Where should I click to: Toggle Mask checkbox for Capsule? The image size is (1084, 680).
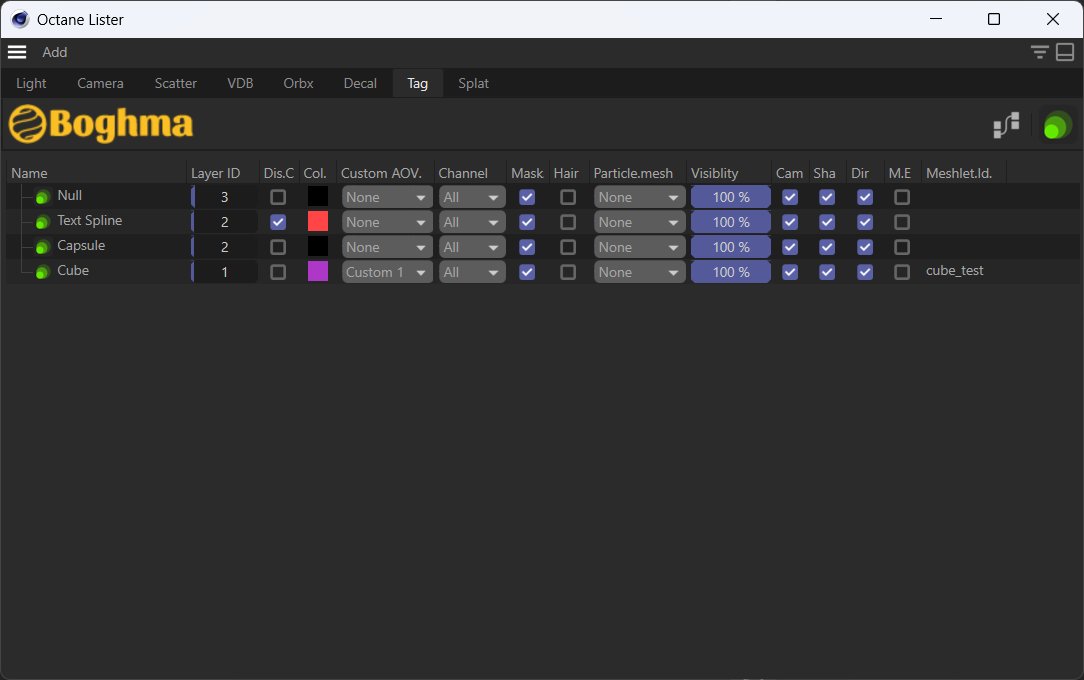click(x=527, y=247)
